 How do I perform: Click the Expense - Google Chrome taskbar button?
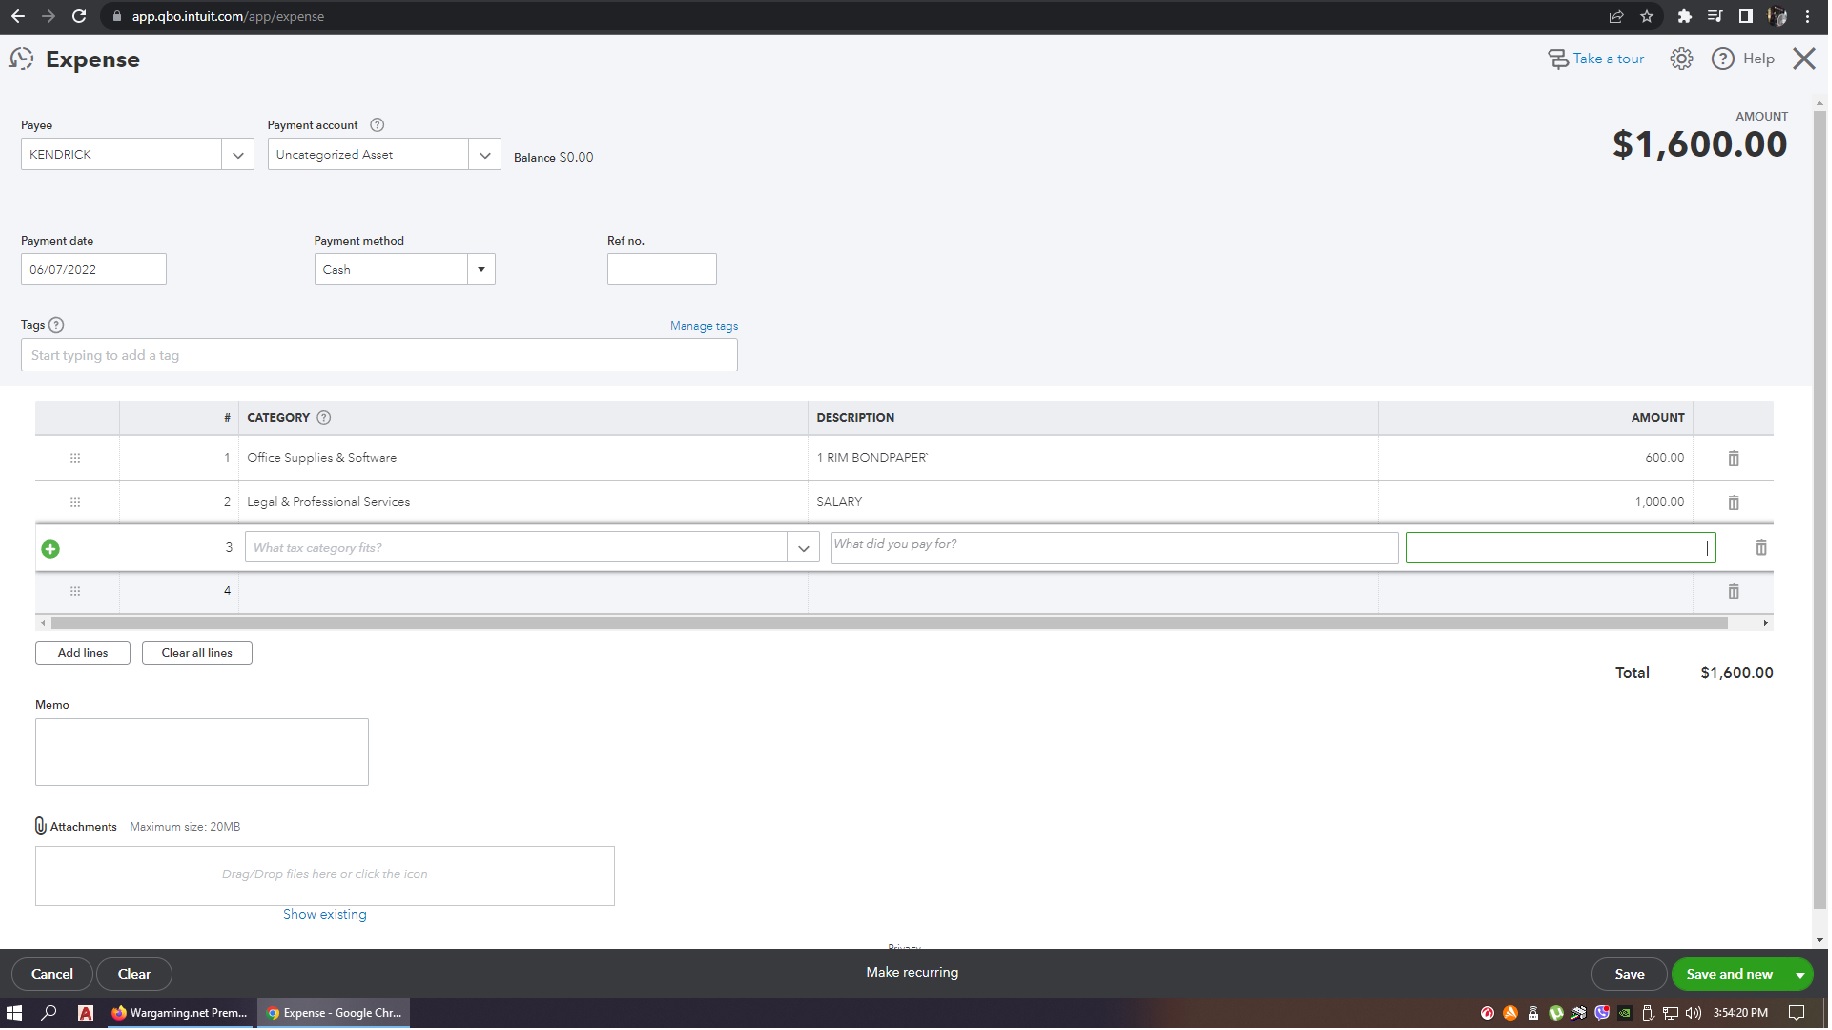click(x=335, y=1015)
